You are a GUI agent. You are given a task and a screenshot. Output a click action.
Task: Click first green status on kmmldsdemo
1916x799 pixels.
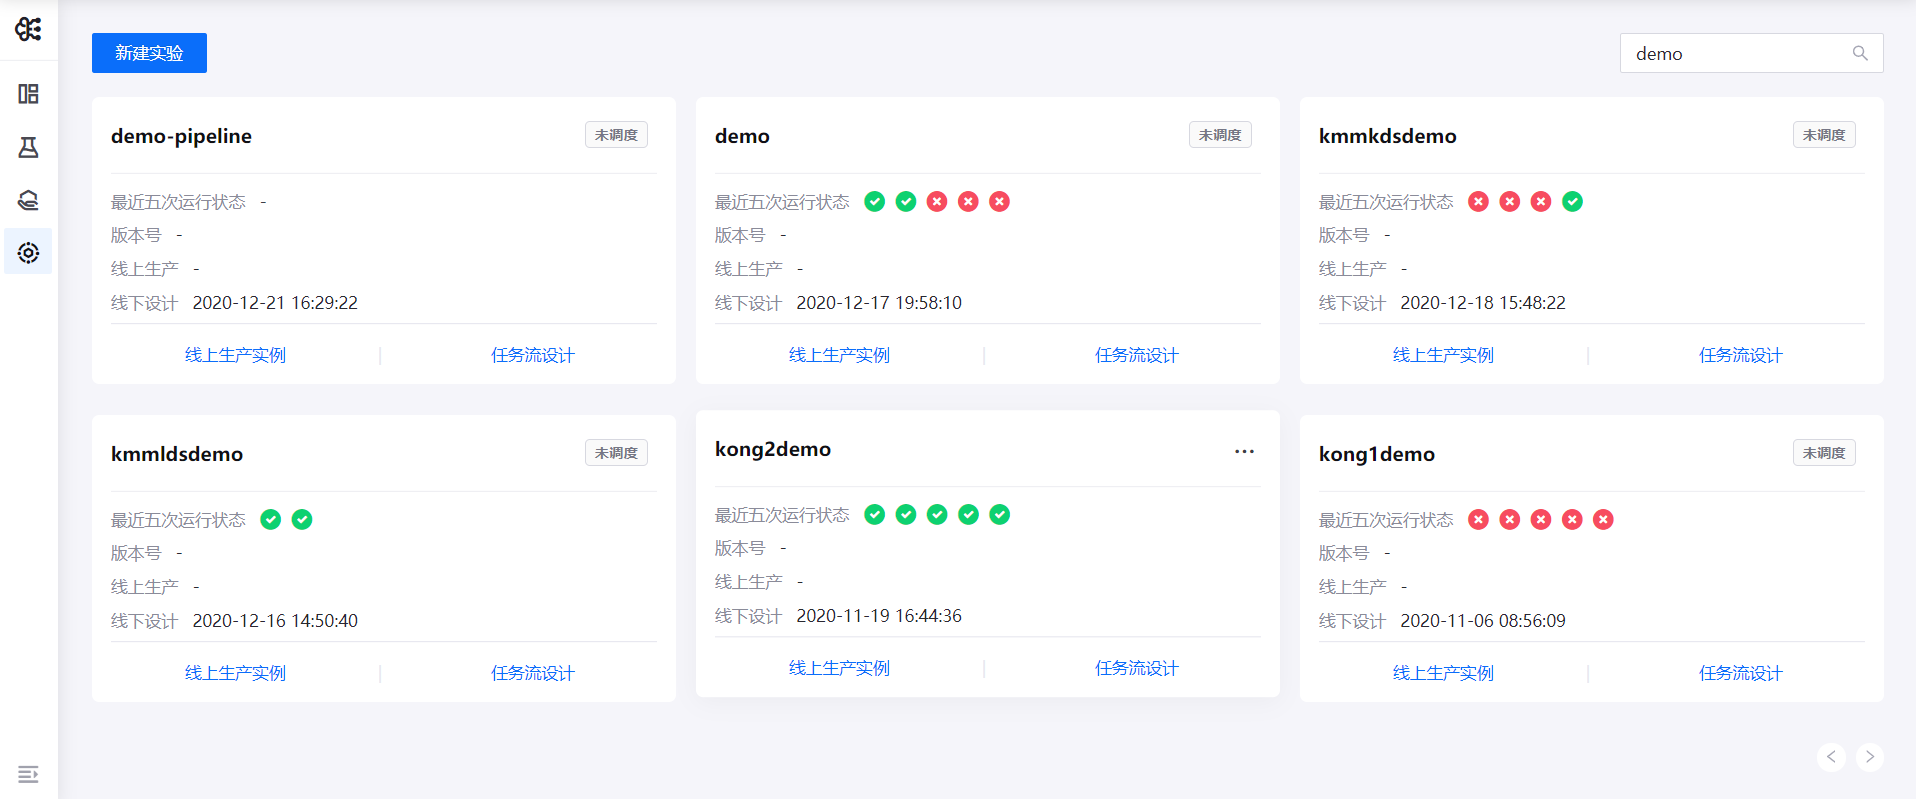(x=271, y=520)
